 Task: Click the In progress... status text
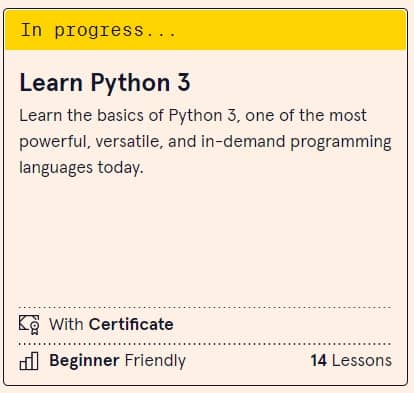pyautogui.click(x=98, y=30)
